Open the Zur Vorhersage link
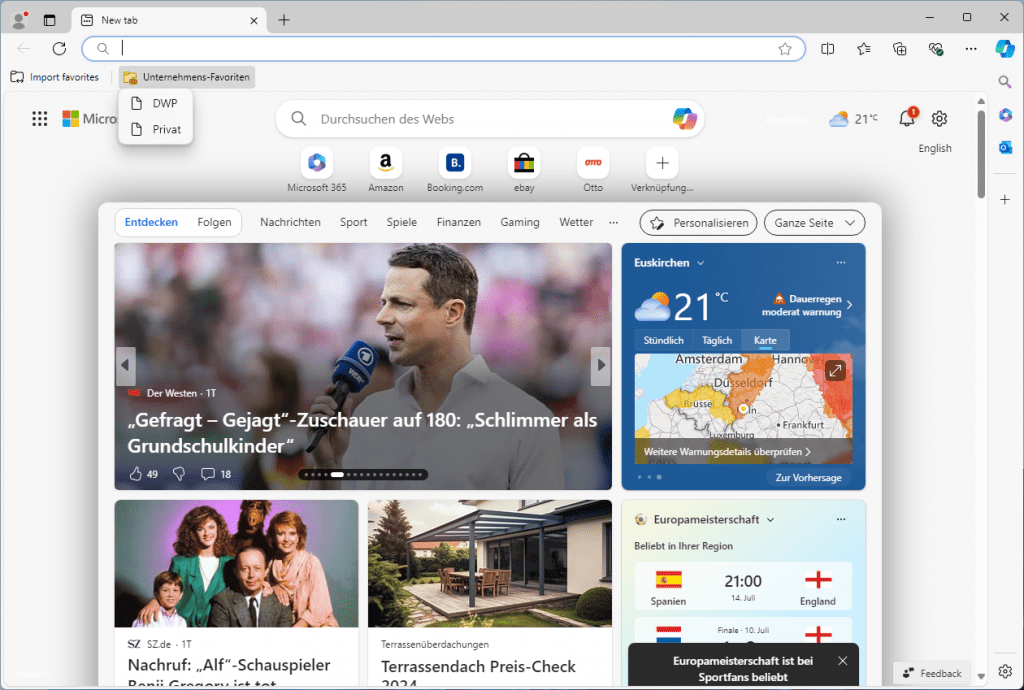This screenshot has width=1024, height=690. [x=809, y=477]
